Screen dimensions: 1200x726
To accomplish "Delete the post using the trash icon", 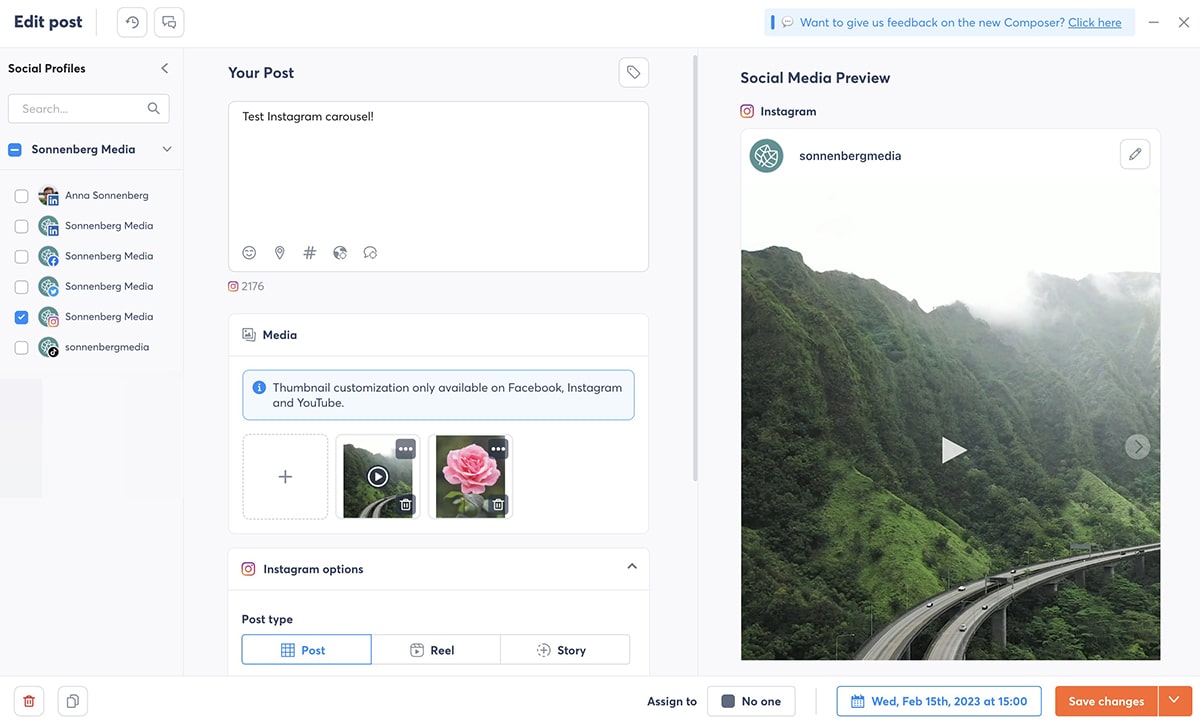I will pyautogui.click(x=28, y=701).
